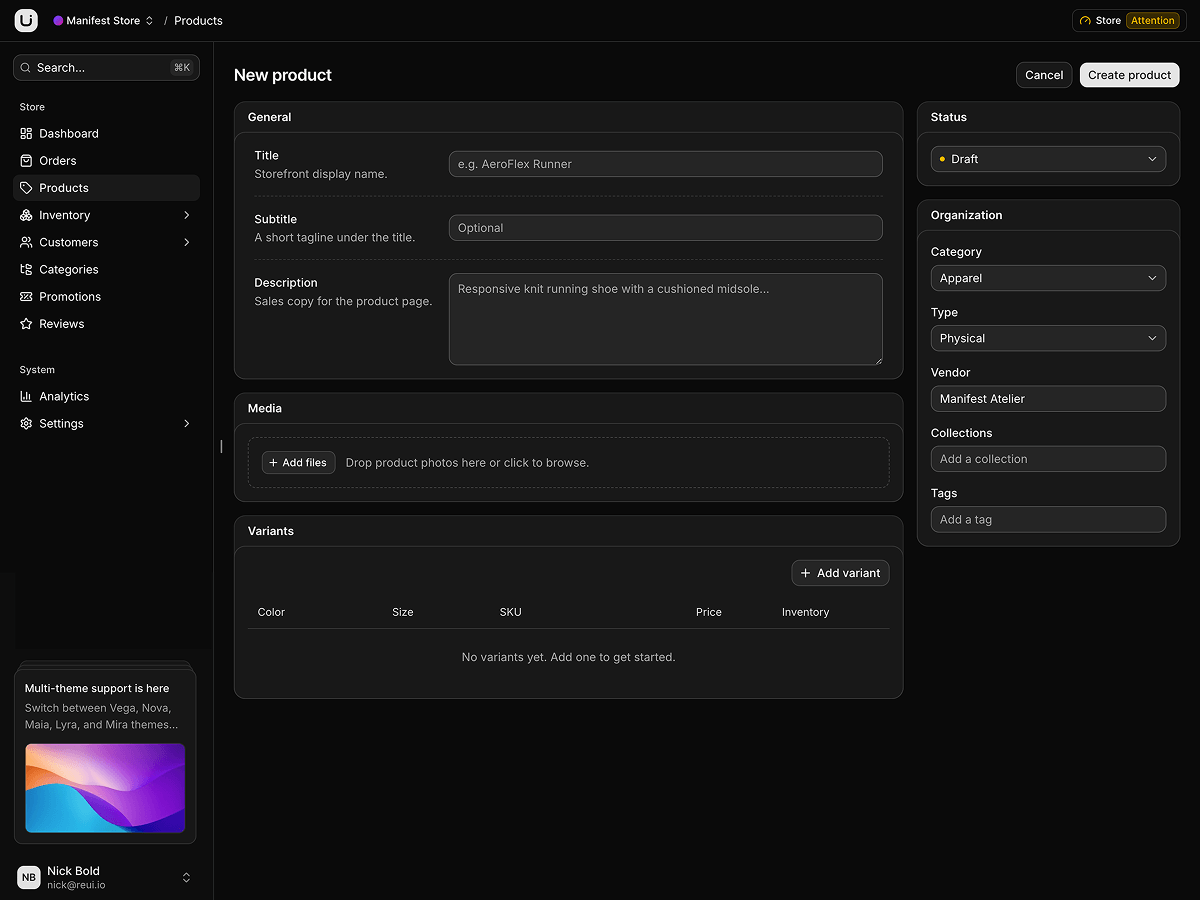
Task: Open the Category dropdown showing Apparel
Action: [1048, 278]
